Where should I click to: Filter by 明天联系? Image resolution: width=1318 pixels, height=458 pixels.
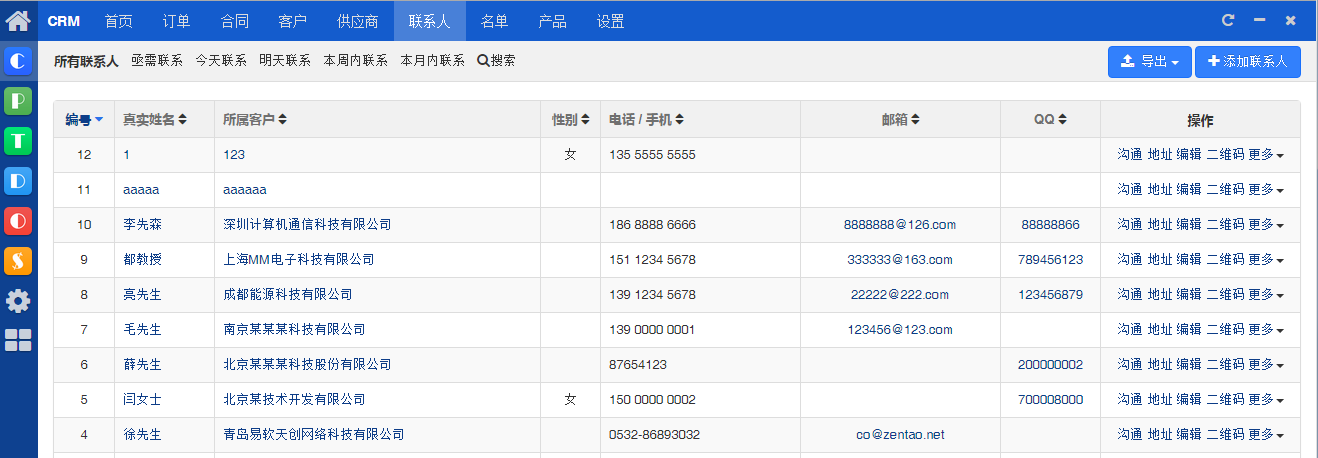coord(285,61)
